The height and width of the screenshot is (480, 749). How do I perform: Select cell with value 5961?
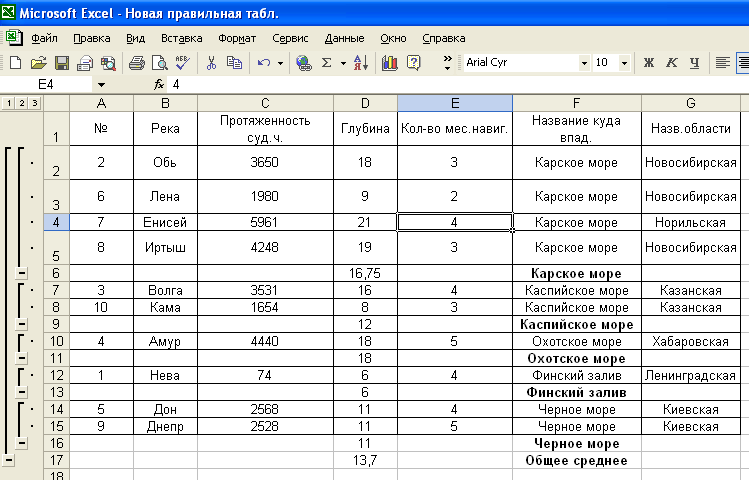[265, 223]
